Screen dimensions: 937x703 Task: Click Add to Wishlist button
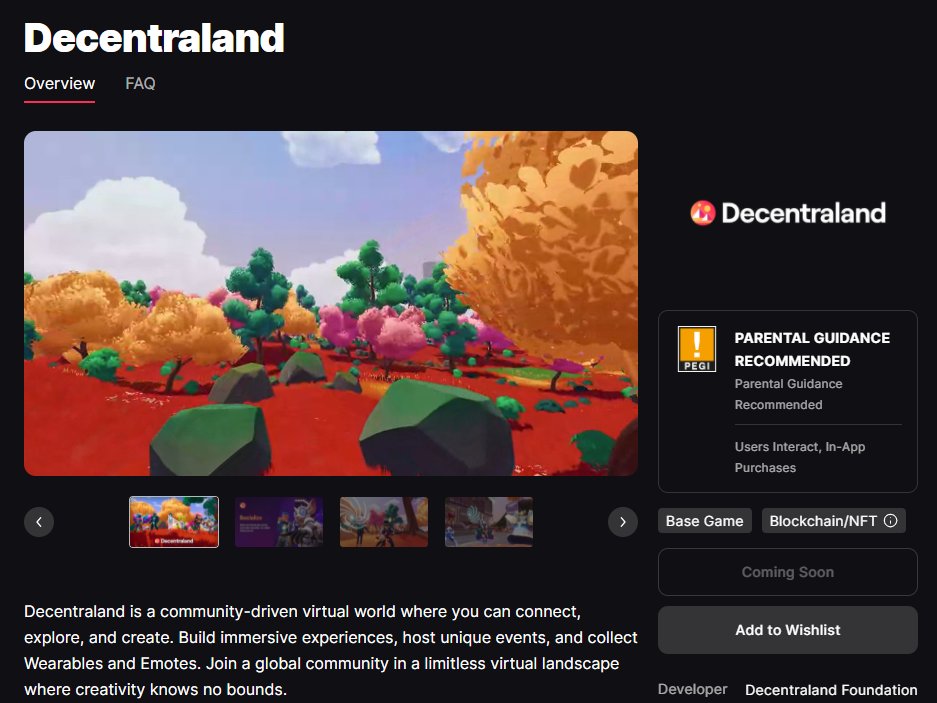point(788,630)
